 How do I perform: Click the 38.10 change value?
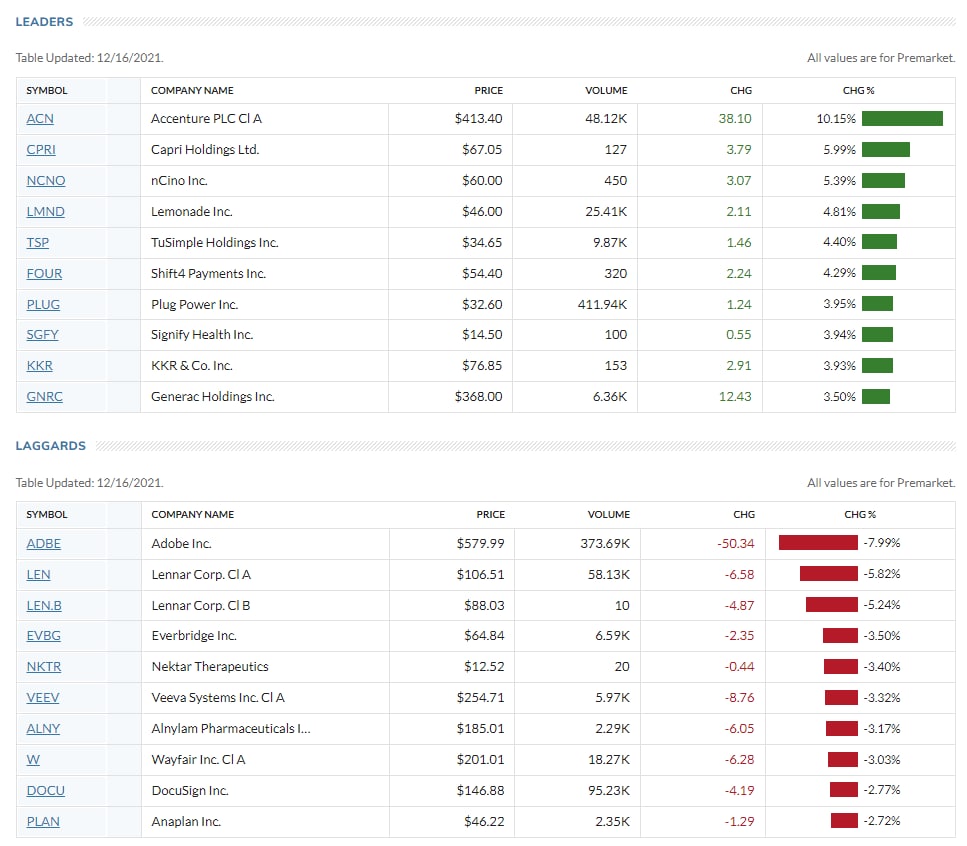735,118
